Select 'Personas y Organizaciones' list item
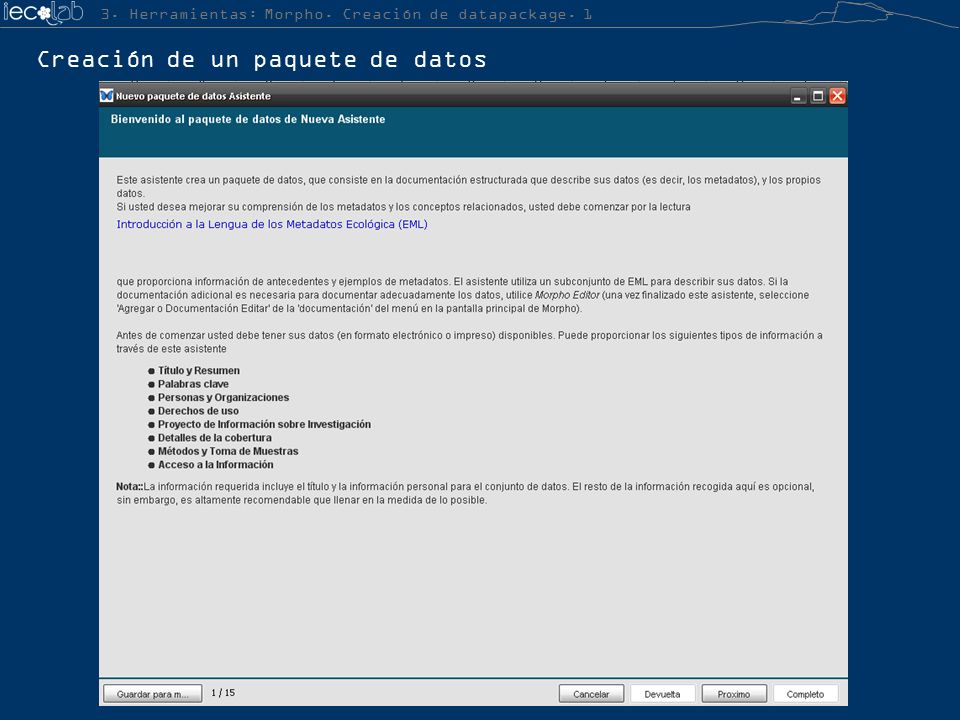 pyautogui.click(x=223, y=397)
